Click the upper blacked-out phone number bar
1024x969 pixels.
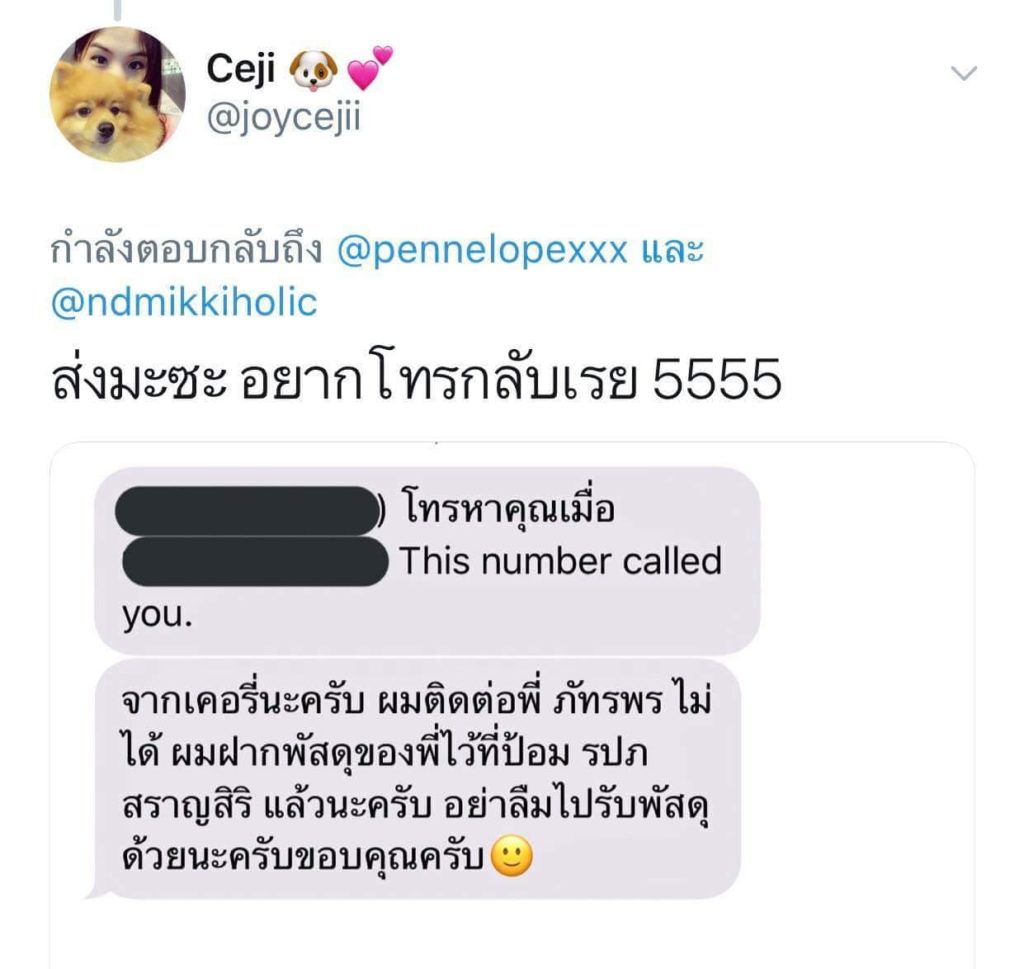(247, 510)
